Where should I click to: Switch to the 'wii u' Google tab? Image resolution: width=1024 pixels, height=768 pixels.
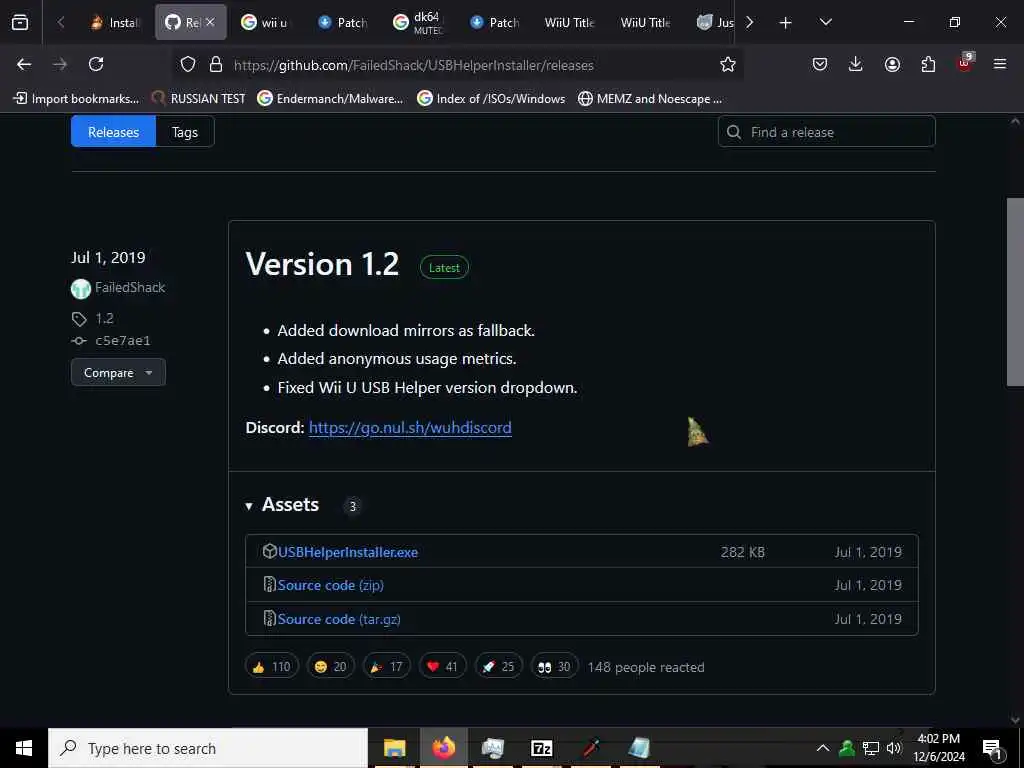pos(265,23)
